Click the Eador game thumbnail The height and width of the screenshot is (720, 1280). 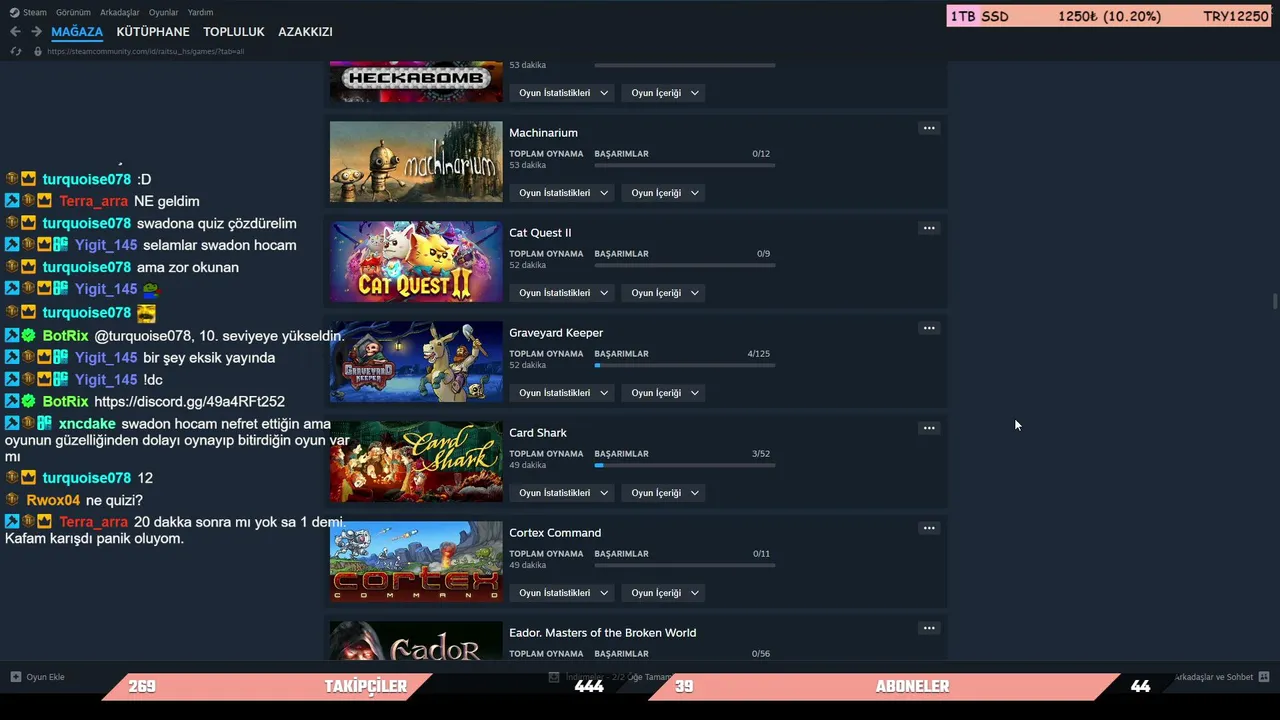pyautogui.click(x=416, y=640)
